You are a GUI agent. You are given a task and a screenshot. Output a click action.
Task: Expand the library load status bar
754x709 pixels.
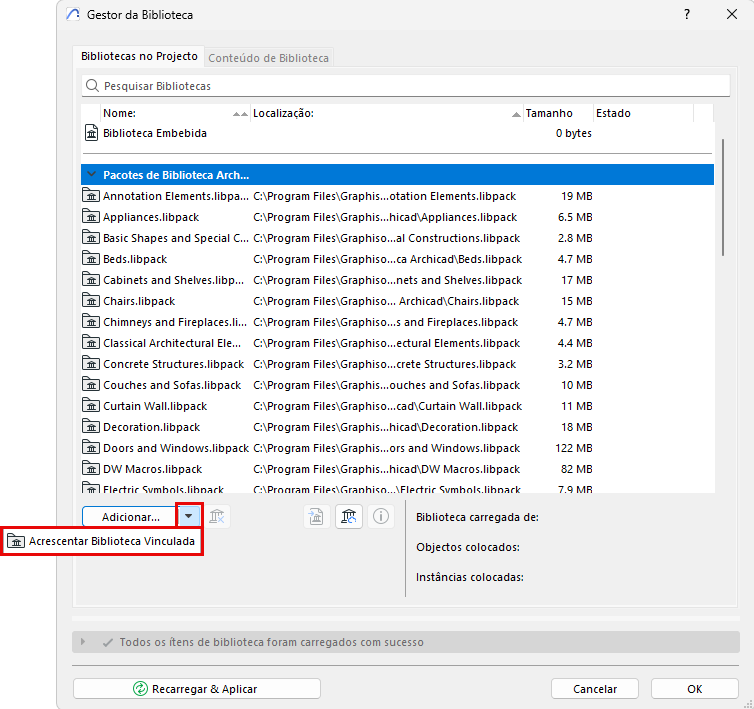tap(83, 642)
